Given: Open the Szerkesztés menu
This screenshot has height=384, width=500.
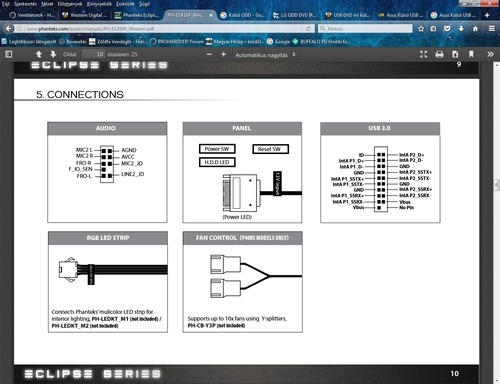Looking at the screenshot, I should [x=25, y=4].
